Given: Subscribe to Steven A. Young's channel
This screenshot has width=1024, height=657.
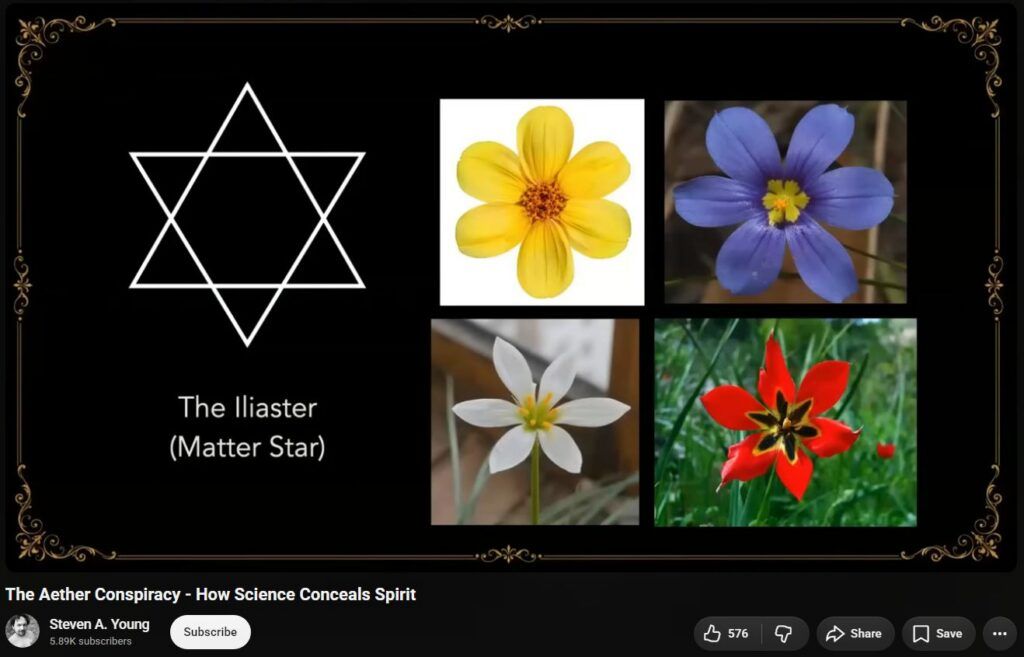Looking at the screenshot, I should [x=210, y=632].
